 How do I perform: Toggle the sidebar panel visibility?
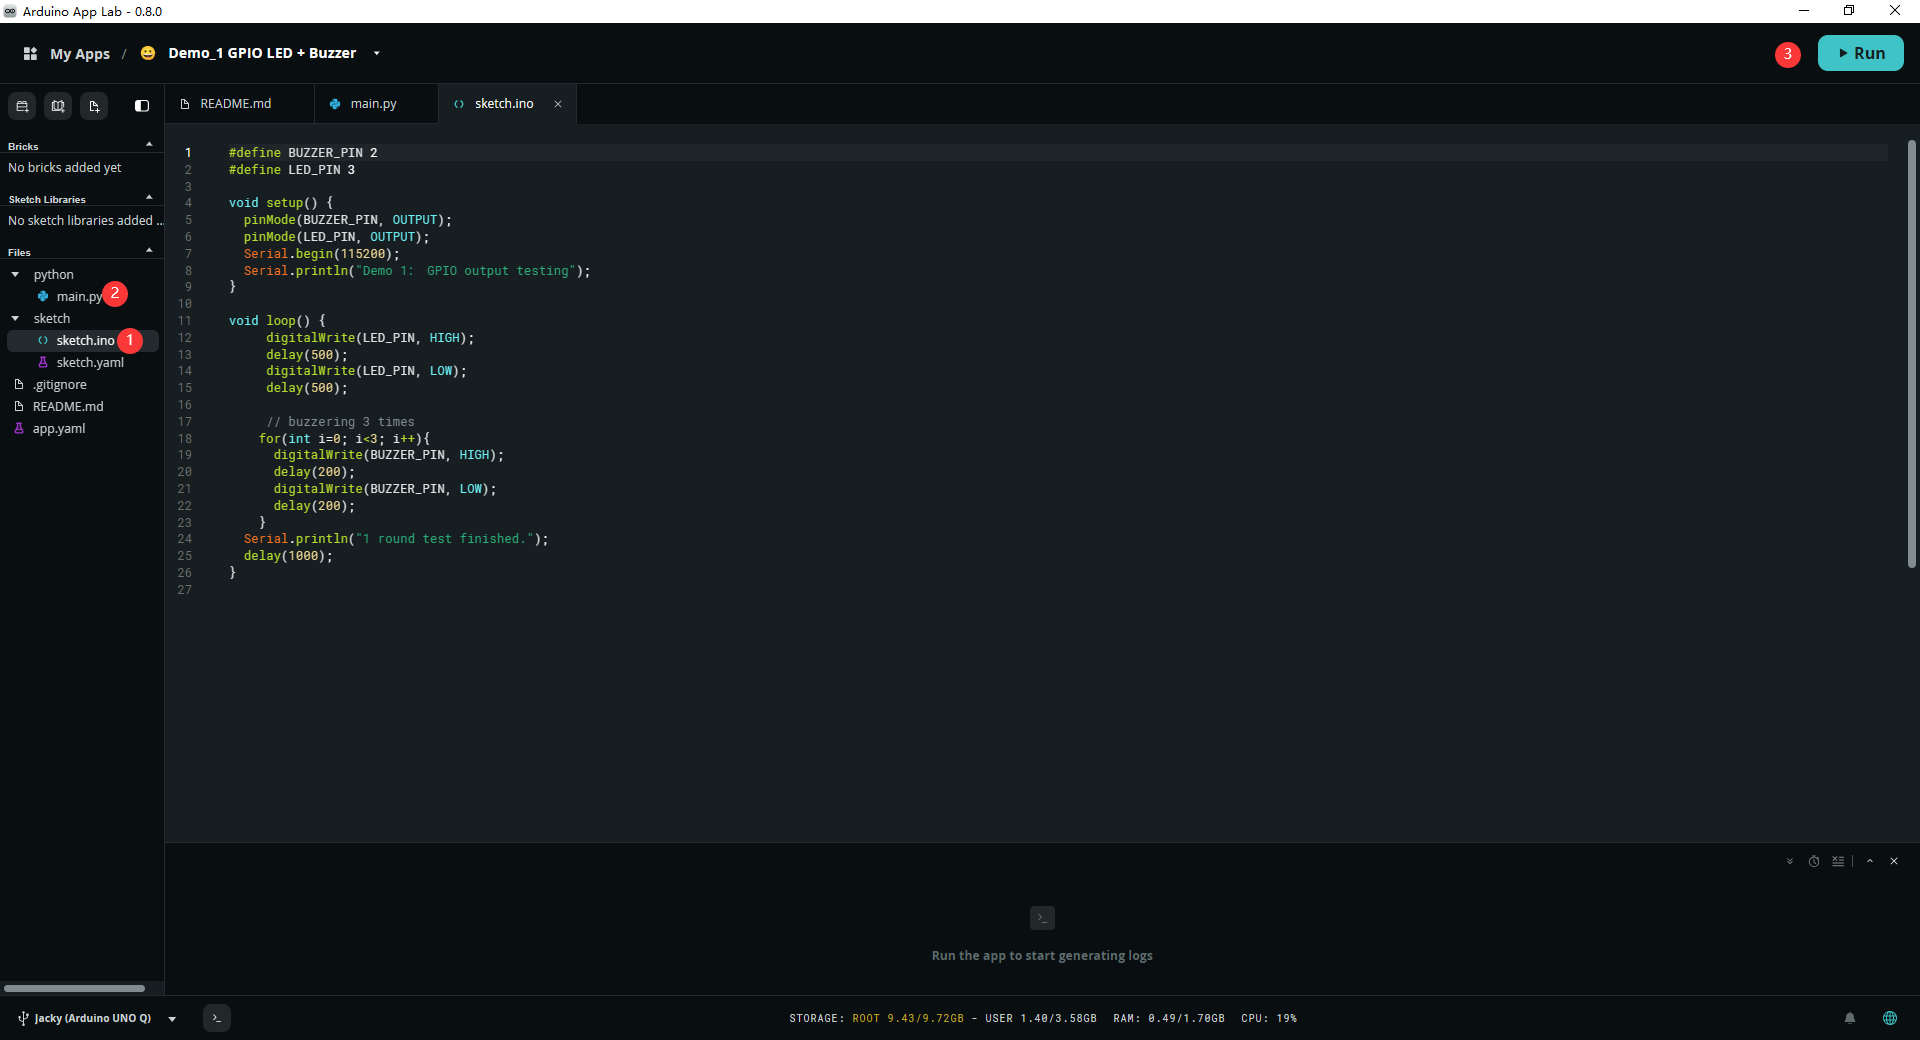pos(142,106)
